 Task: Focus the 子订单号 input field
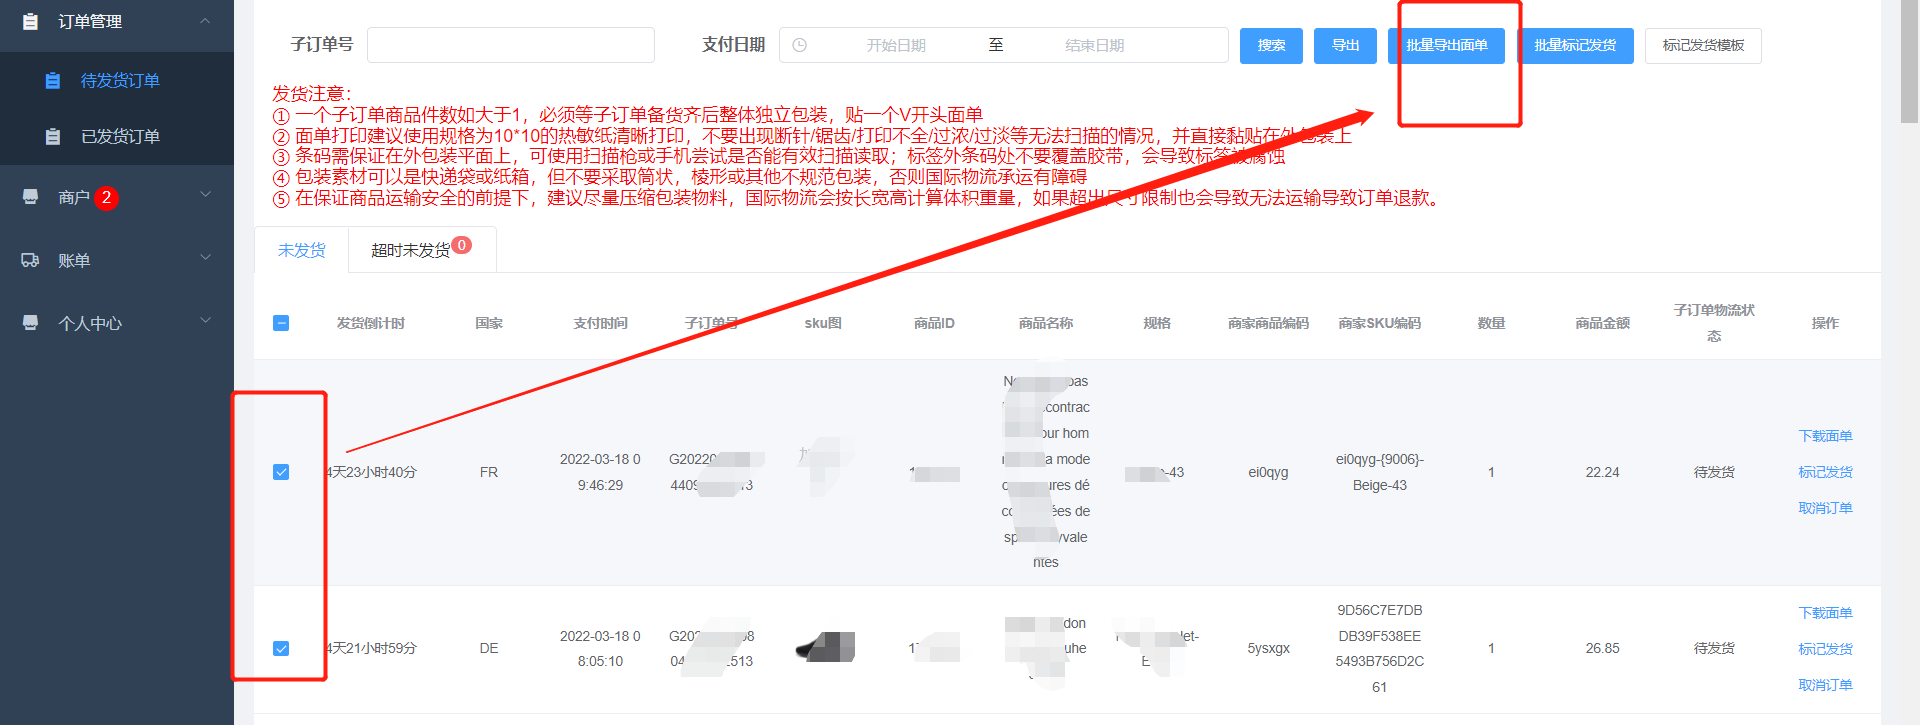pyautogui.click(x=511, y=45)
